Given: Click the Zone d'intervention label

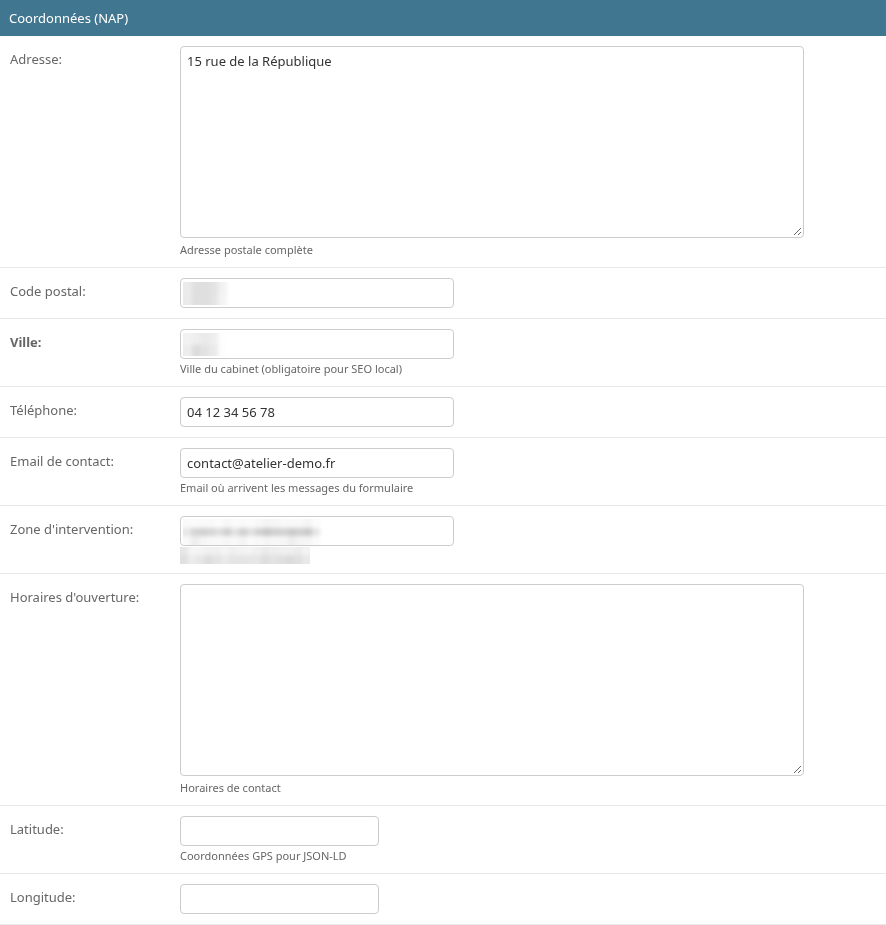Looking at the screenshot, I should coord(71,529).
